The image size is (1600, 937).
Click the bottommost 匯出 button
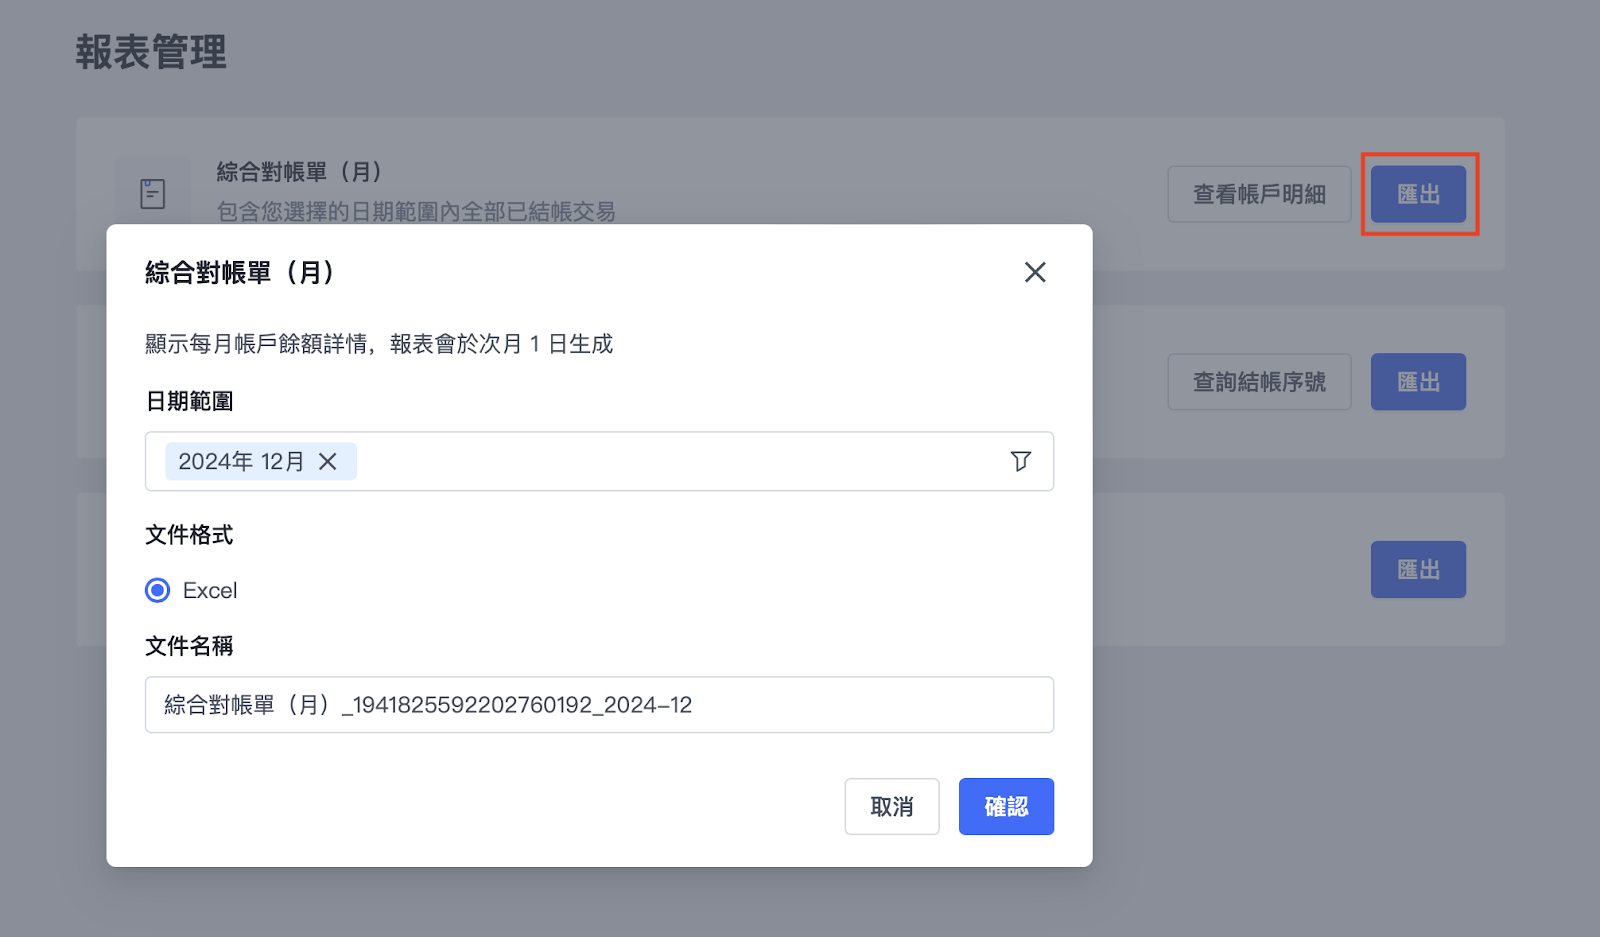click(1418, 570)
